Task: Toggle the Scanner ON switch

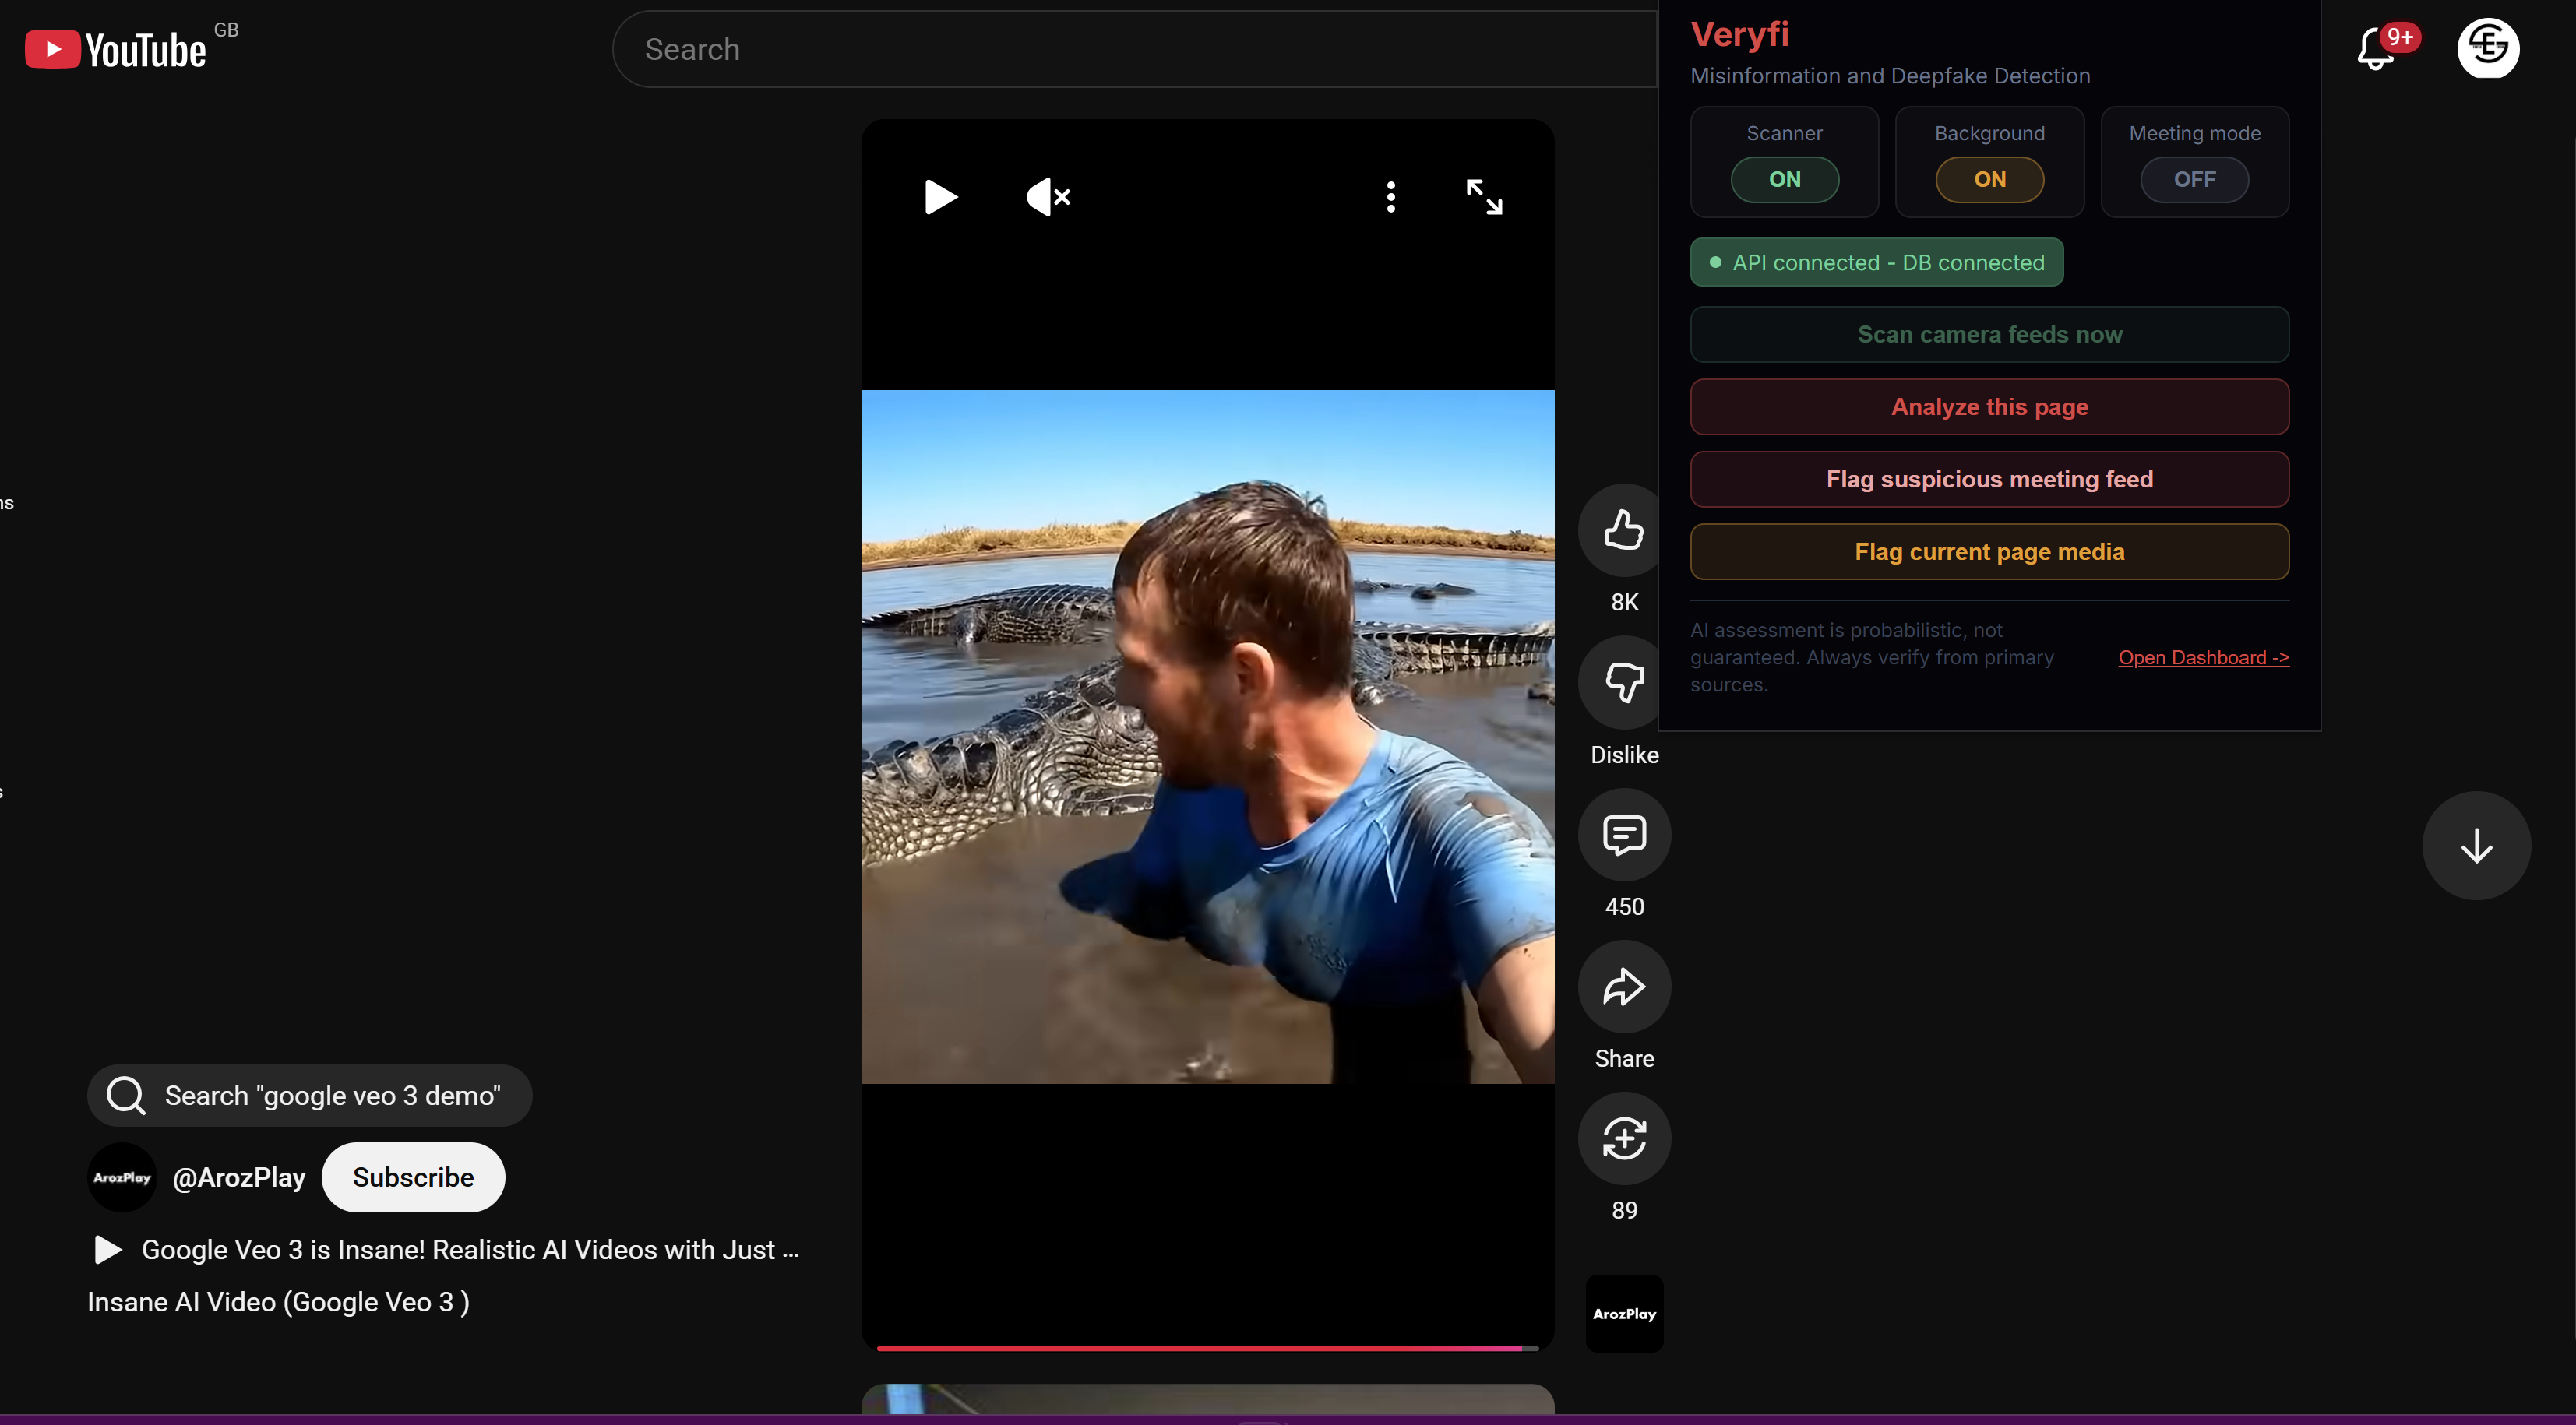Action: click(x=1784, y=180)
